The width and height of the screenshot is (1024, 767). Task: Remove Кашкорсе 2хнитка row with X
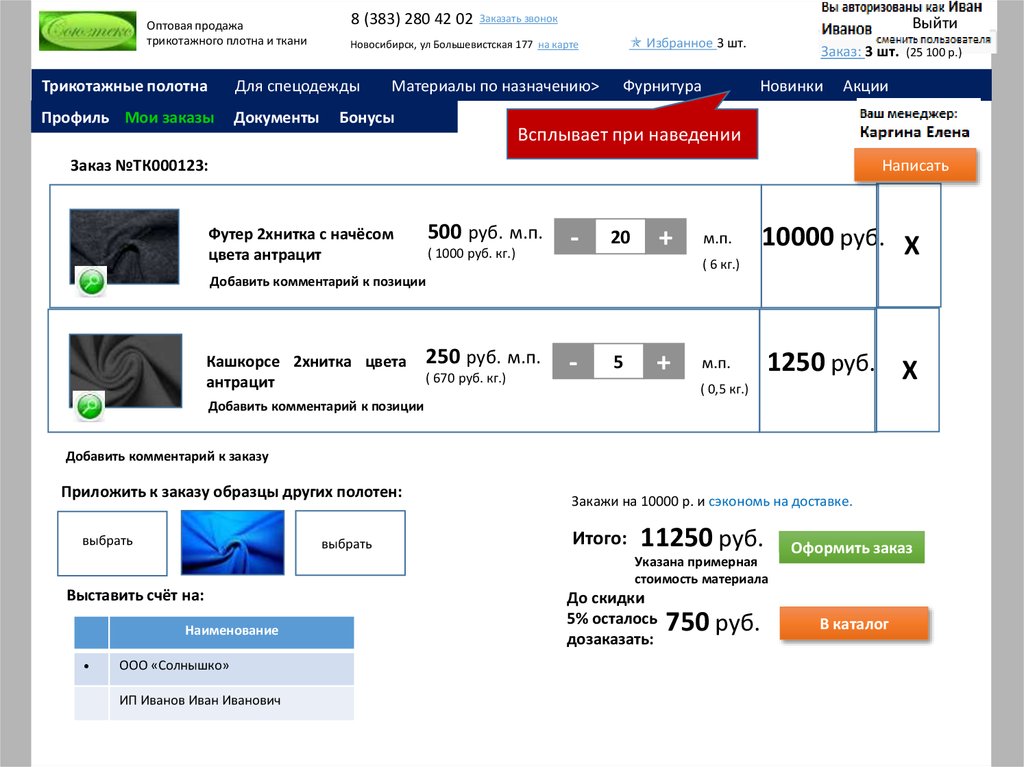[909, 370]
